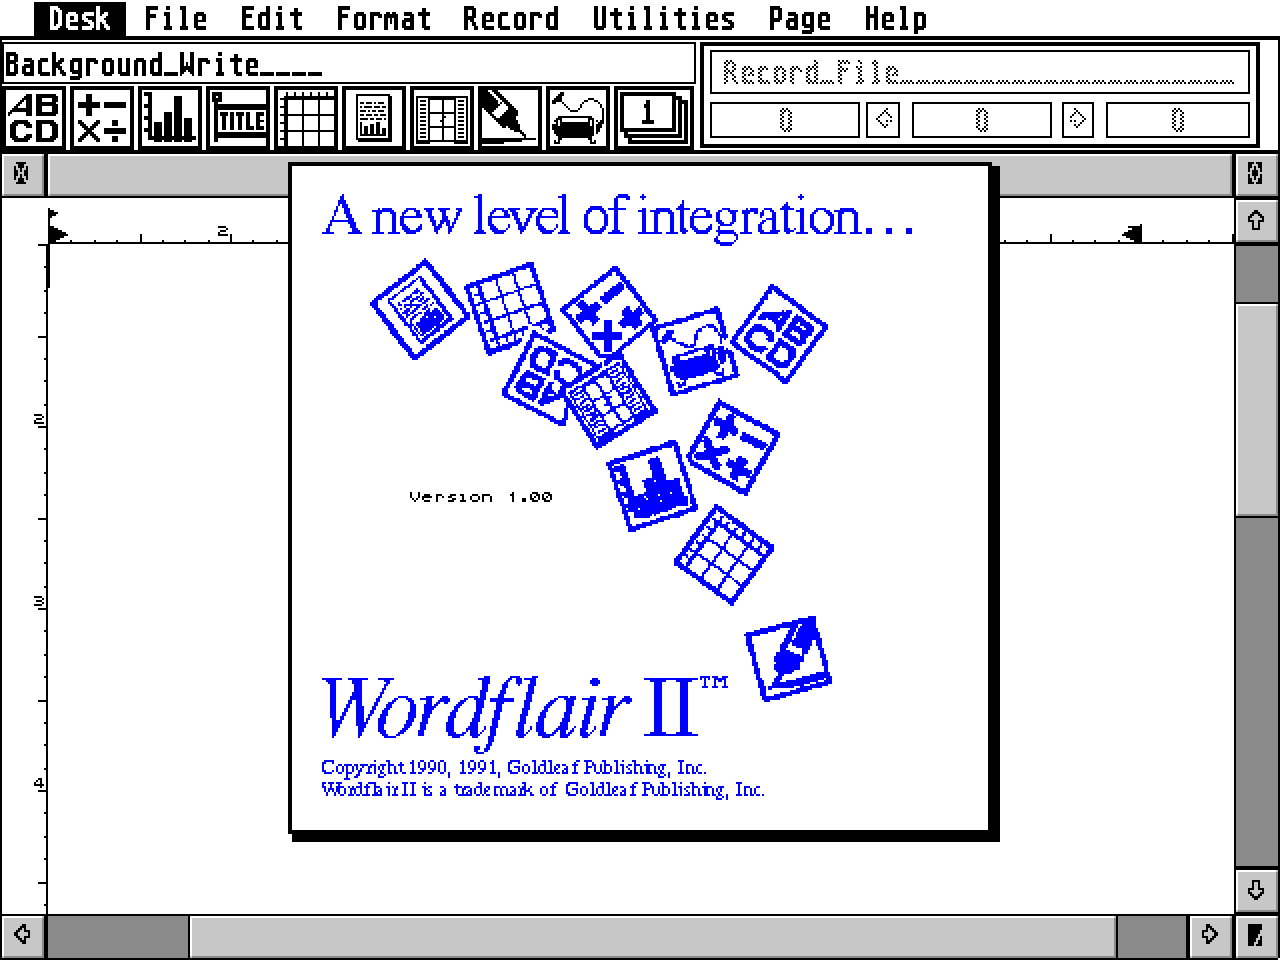Click the vertical scrollbar thumb
This screenshot has width=1280, height=960.
pos(1256,408)
